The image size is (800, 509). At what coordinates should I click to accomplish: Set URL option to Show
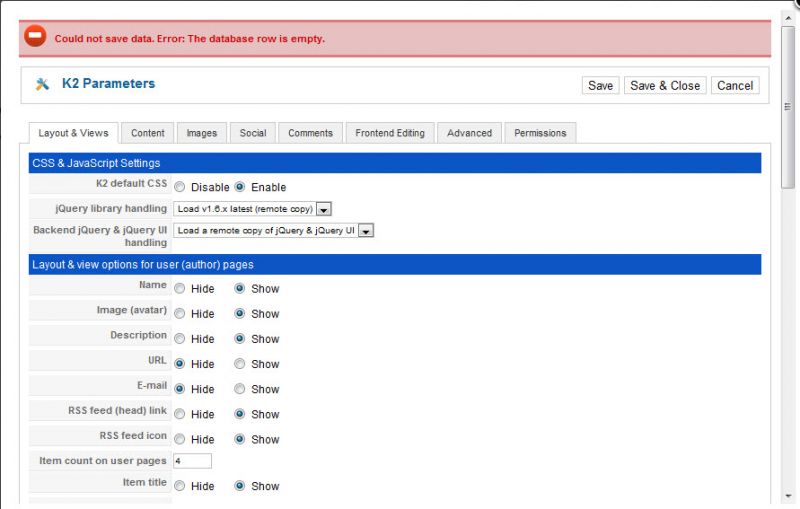[x=240, y=364]
